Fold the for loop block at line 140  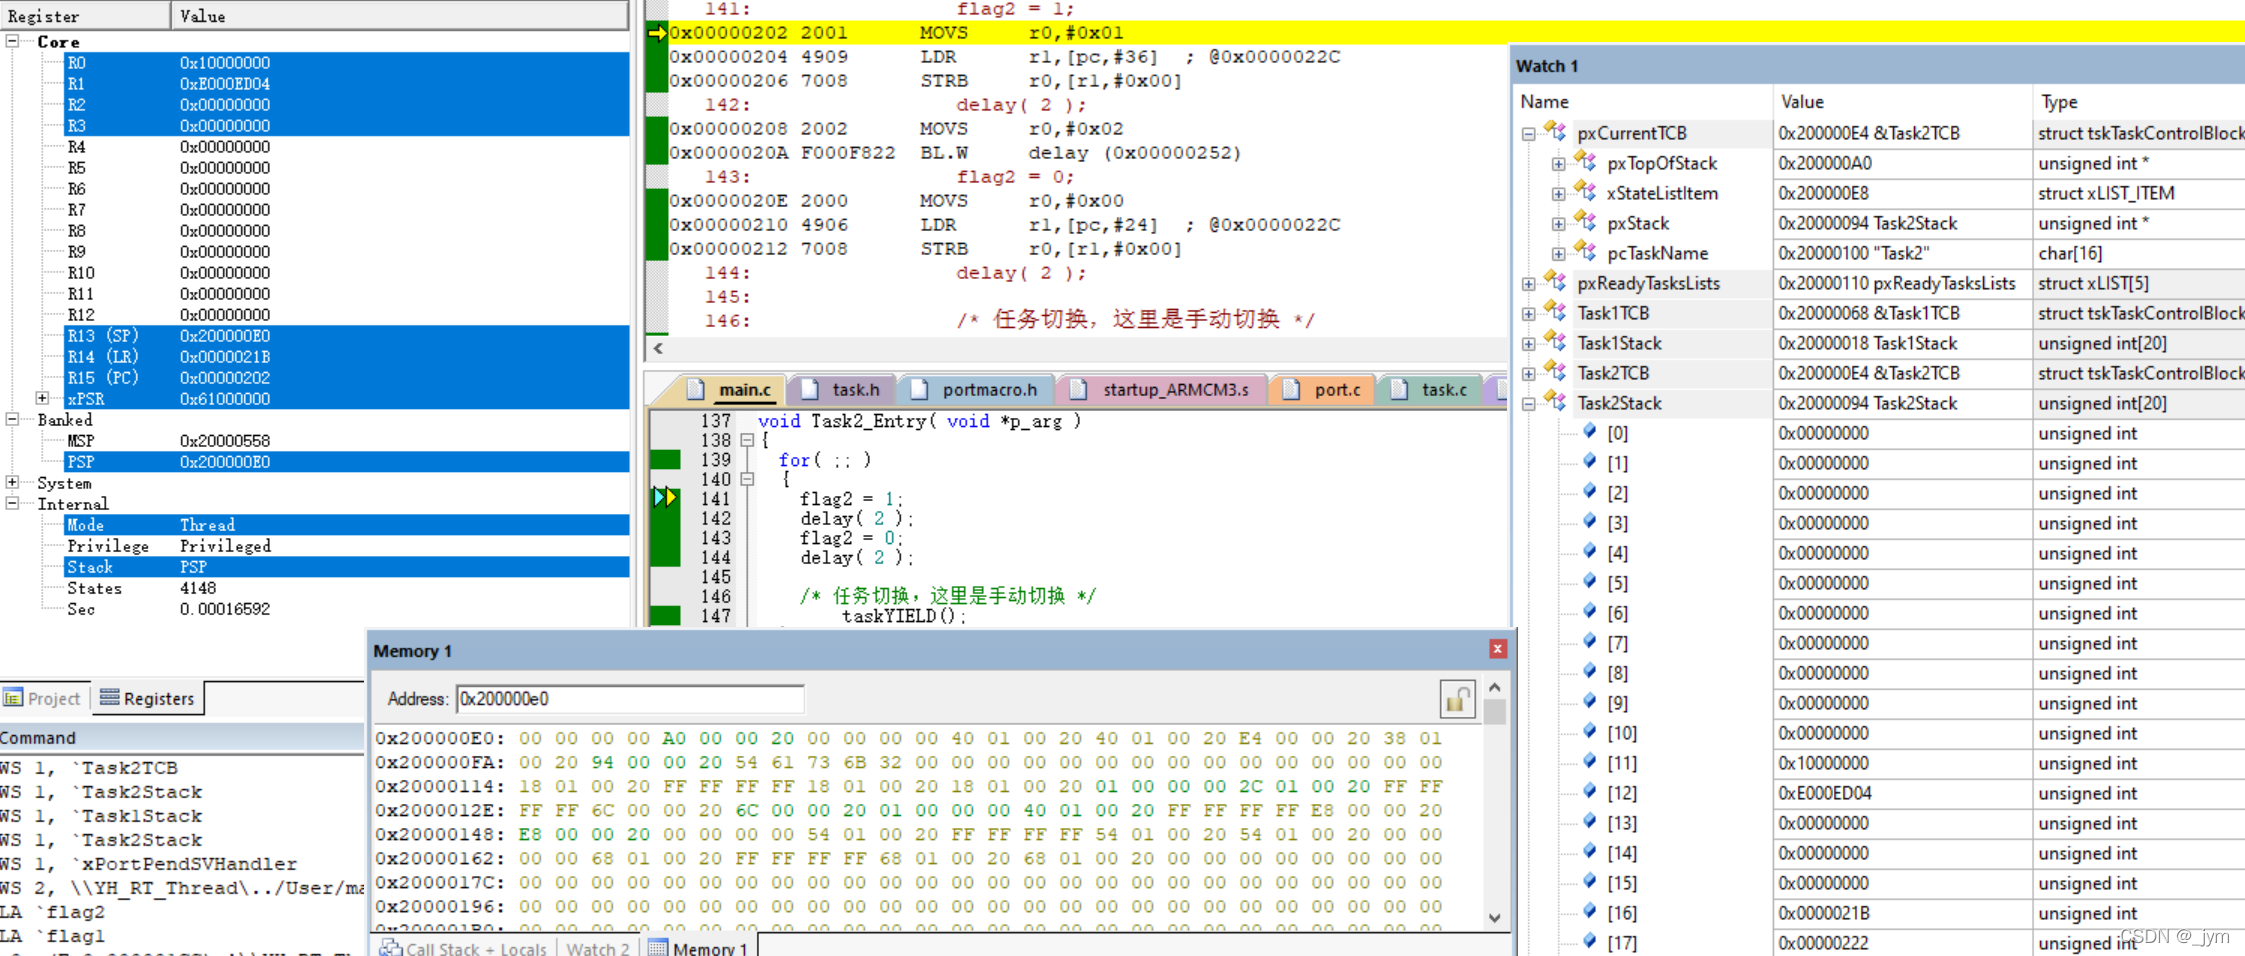pyautogui.click(x=747, y=479)
